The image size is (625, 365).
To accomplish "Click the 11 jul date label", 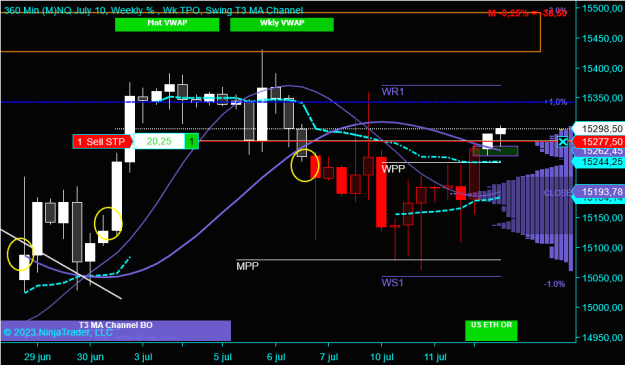I will tap(435, 357).
